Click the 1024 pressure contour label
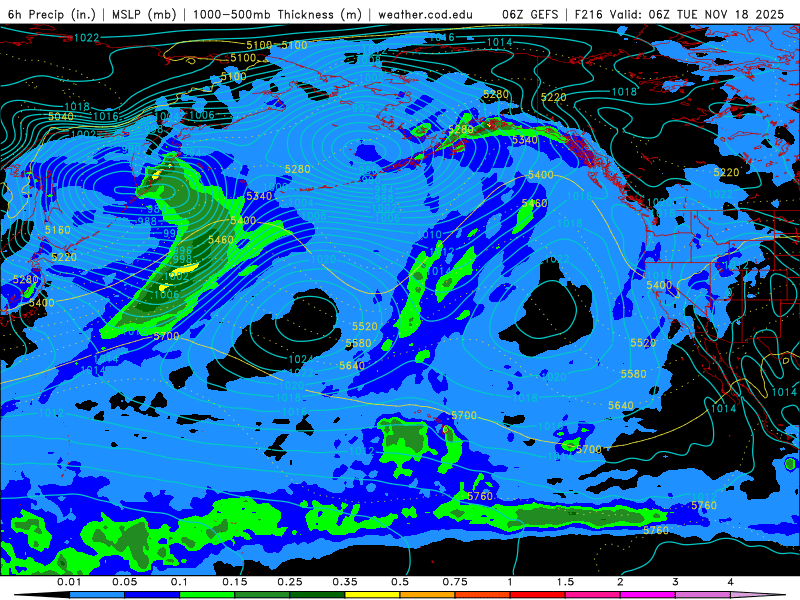Screen dimensions: 800x600 [300, 359]
